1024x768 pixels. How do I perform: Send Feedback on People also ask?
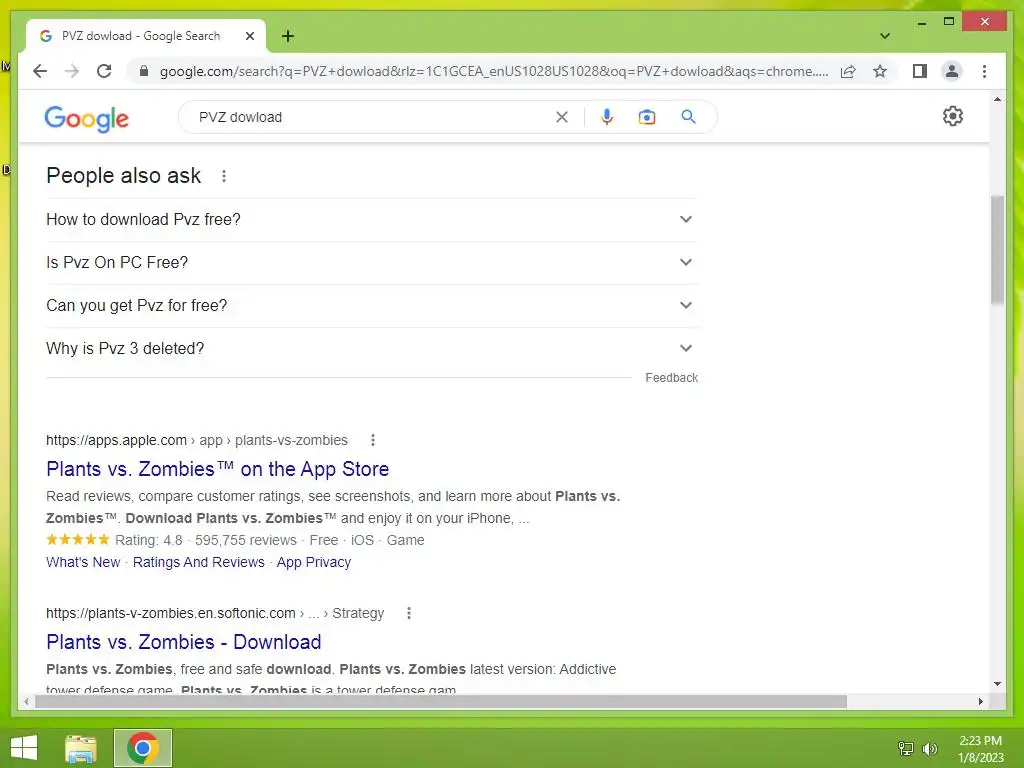pyautogui.click(x=671, y=378)
